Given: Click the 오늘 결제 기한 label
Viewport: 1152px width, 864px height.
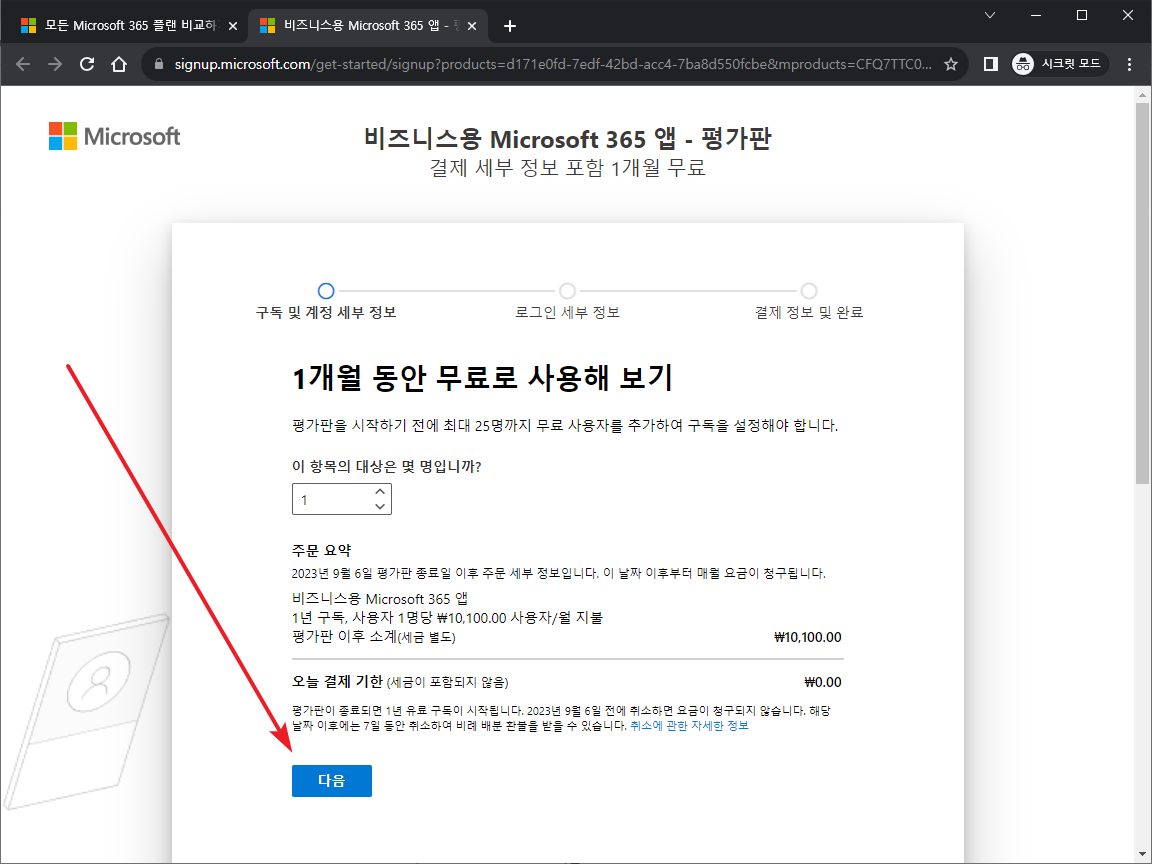Looking at the screenshot, I should tap(337, 682).
